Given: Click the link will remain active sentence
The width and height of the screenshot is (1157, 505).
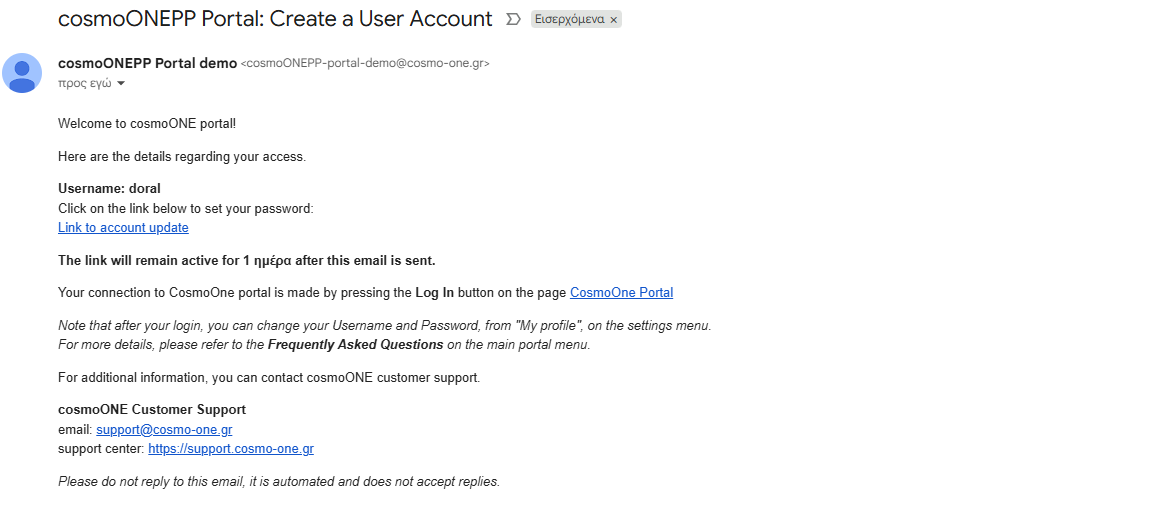Looking at the screenshot, I should 246,261.
